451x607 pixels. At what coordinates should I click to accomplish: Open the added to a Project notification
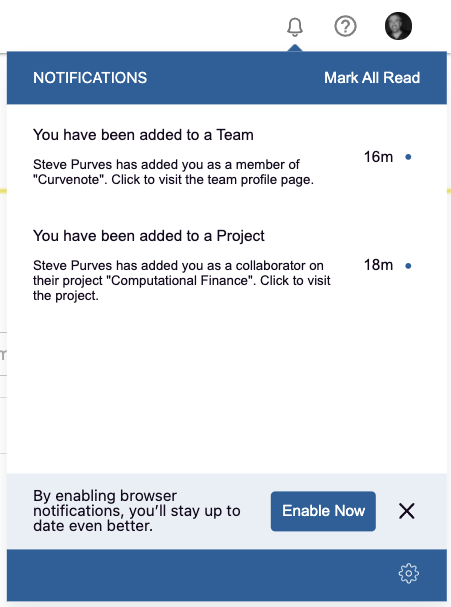point(227,265)
